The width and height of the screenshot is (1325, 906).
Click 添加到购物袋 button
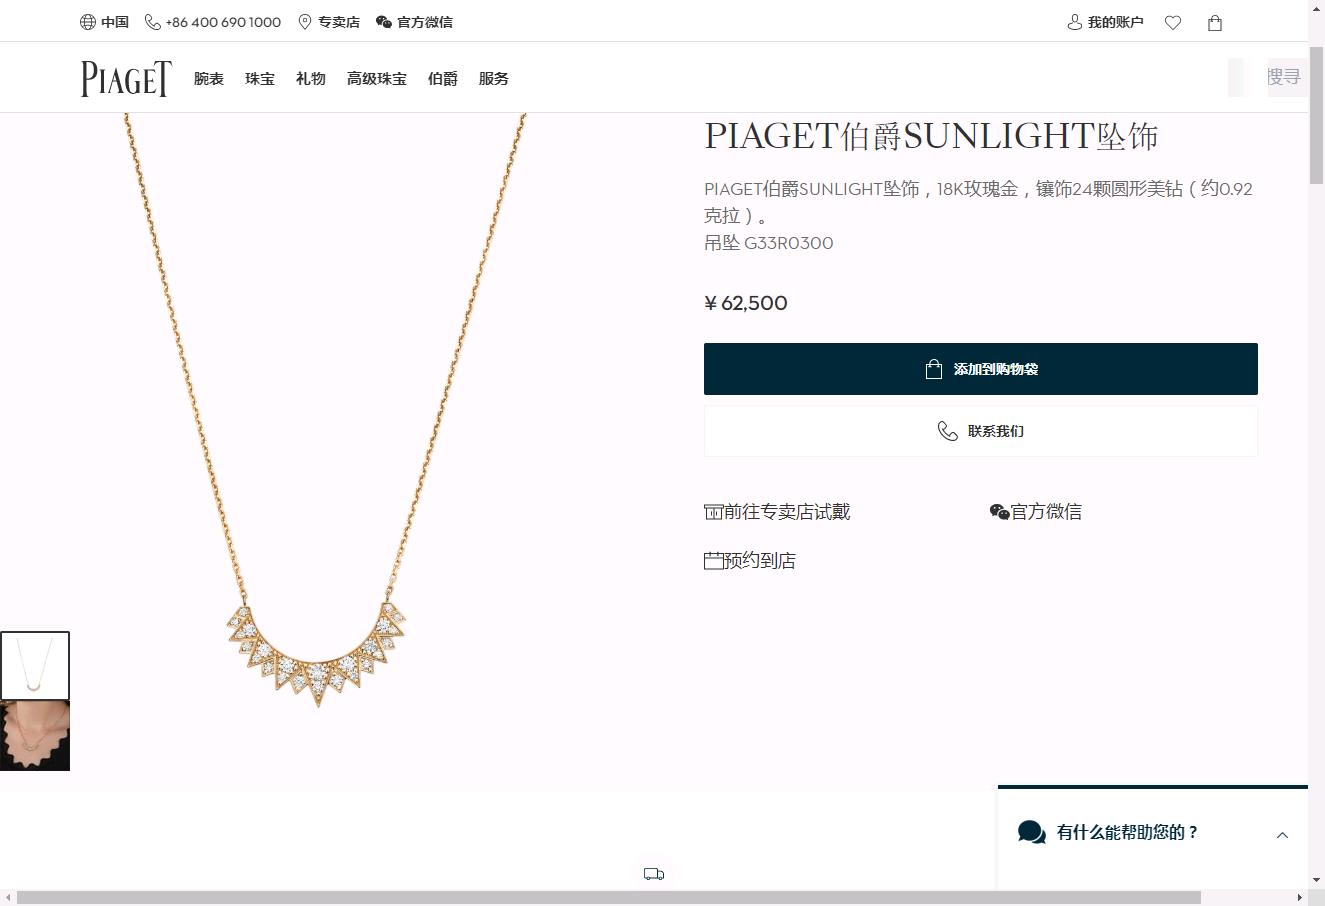[980, 369]
